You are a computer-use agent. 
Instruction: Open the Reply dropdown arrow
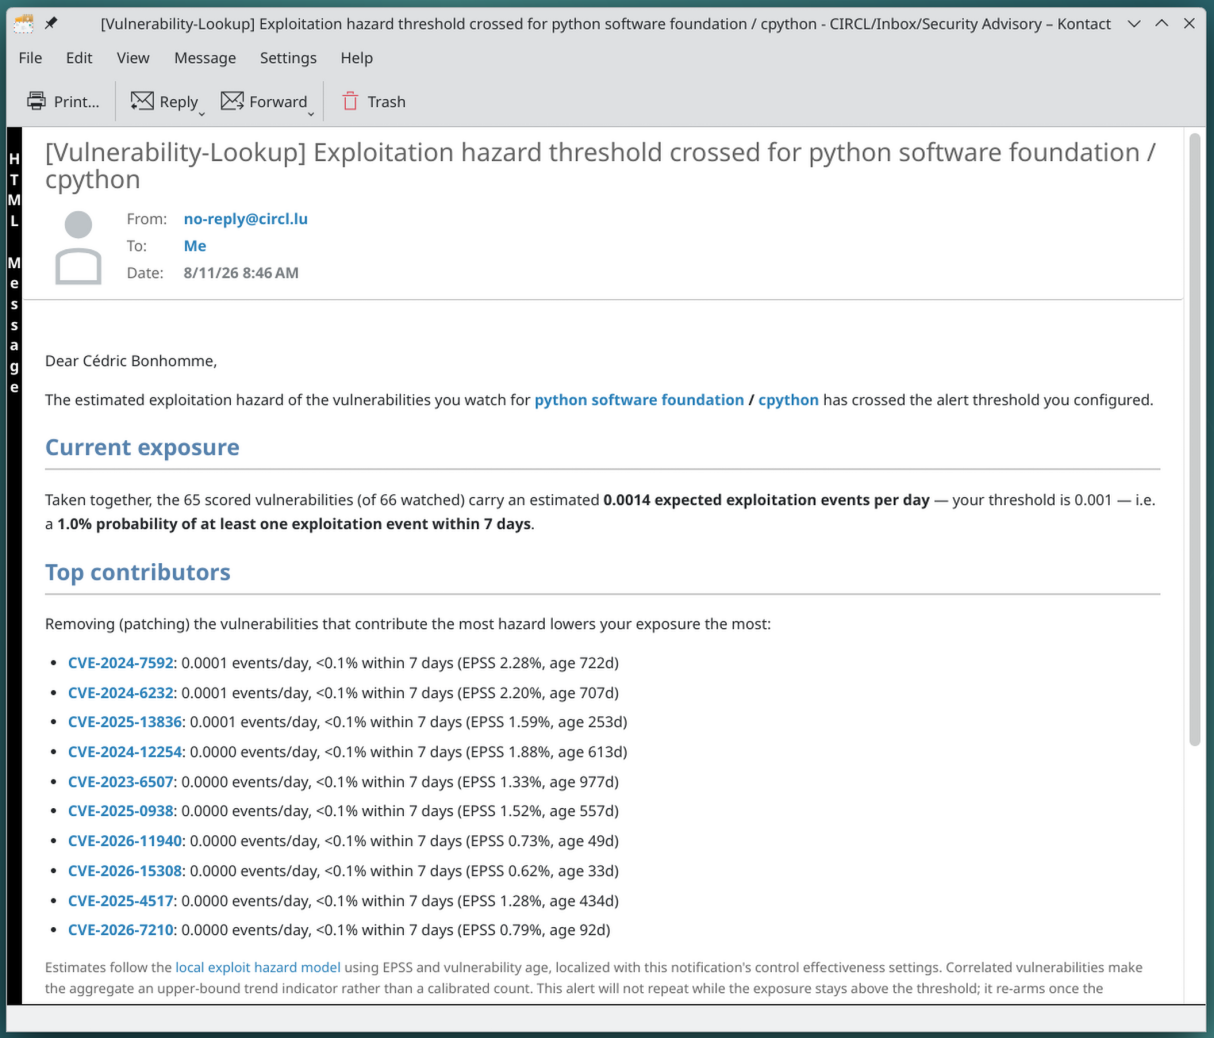pos(202,114)
